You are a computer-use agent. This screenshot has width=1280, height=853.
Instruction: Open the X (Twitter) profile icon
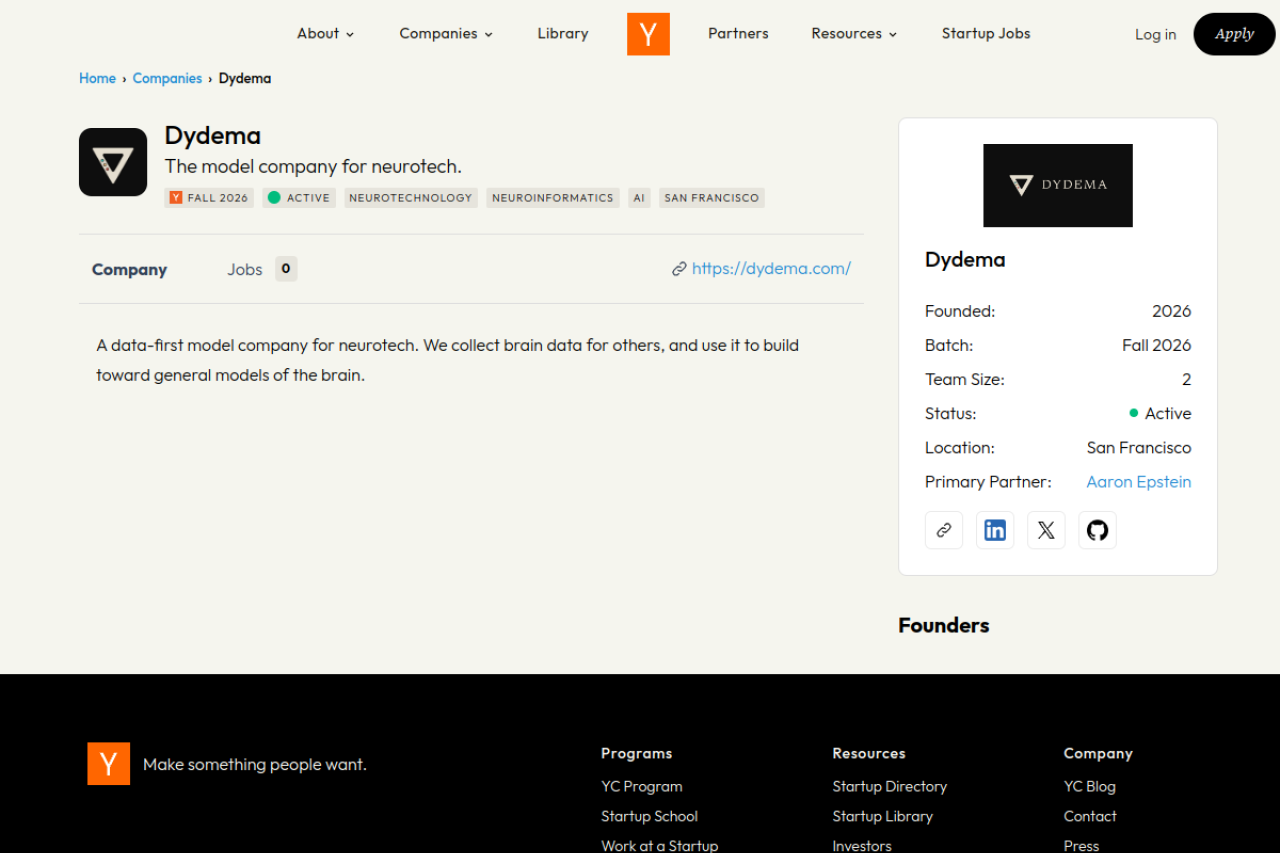[1046, 530]
